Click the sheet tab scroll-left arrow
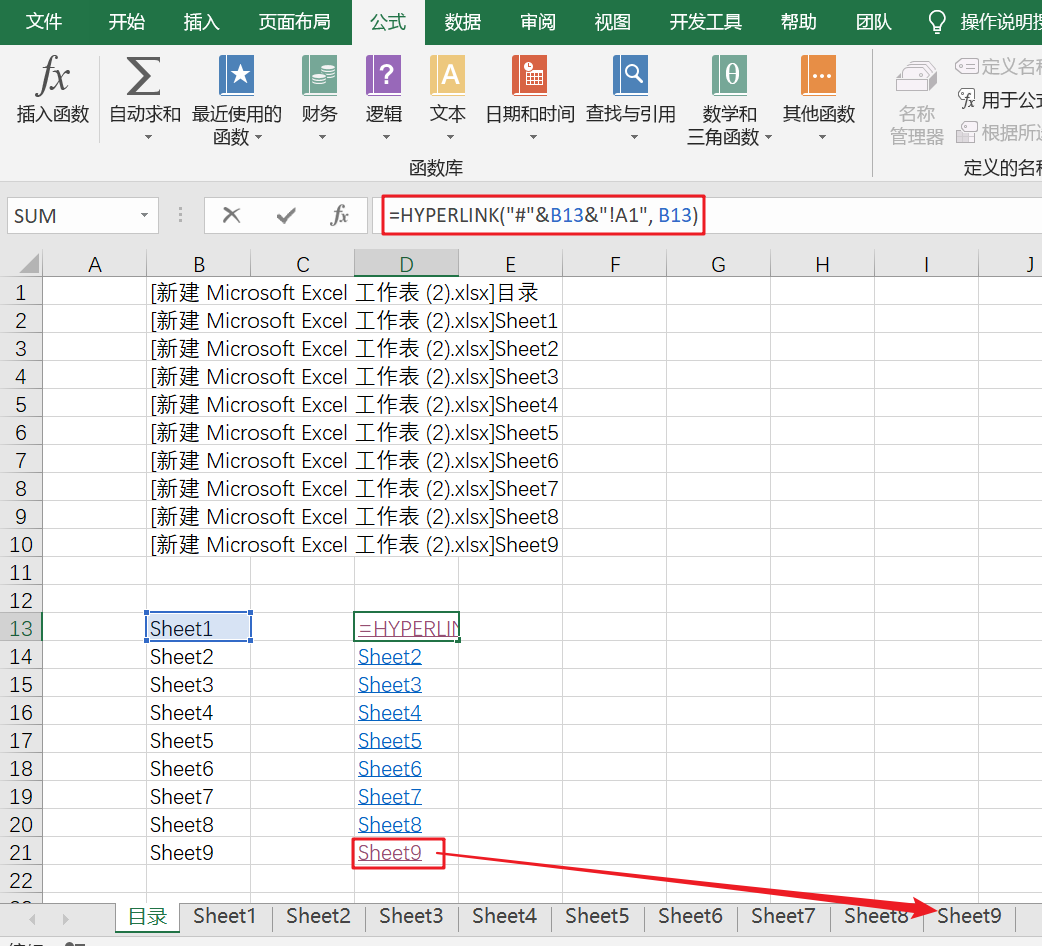Screen dimensions: 1042x946 coord(32,919)
